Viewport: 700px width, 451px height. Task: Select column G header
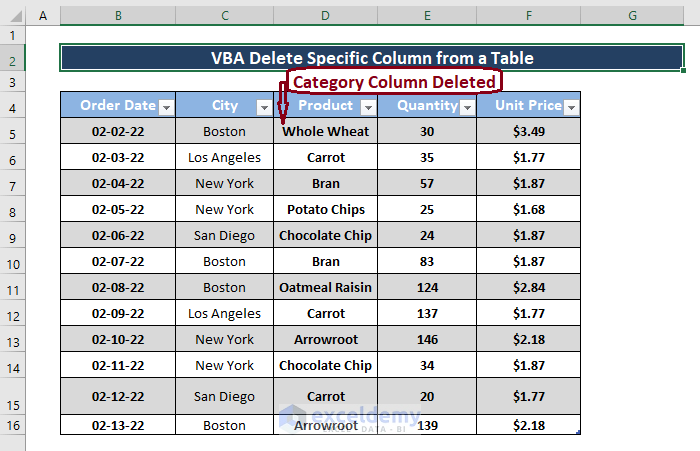(x=633, y=16)
